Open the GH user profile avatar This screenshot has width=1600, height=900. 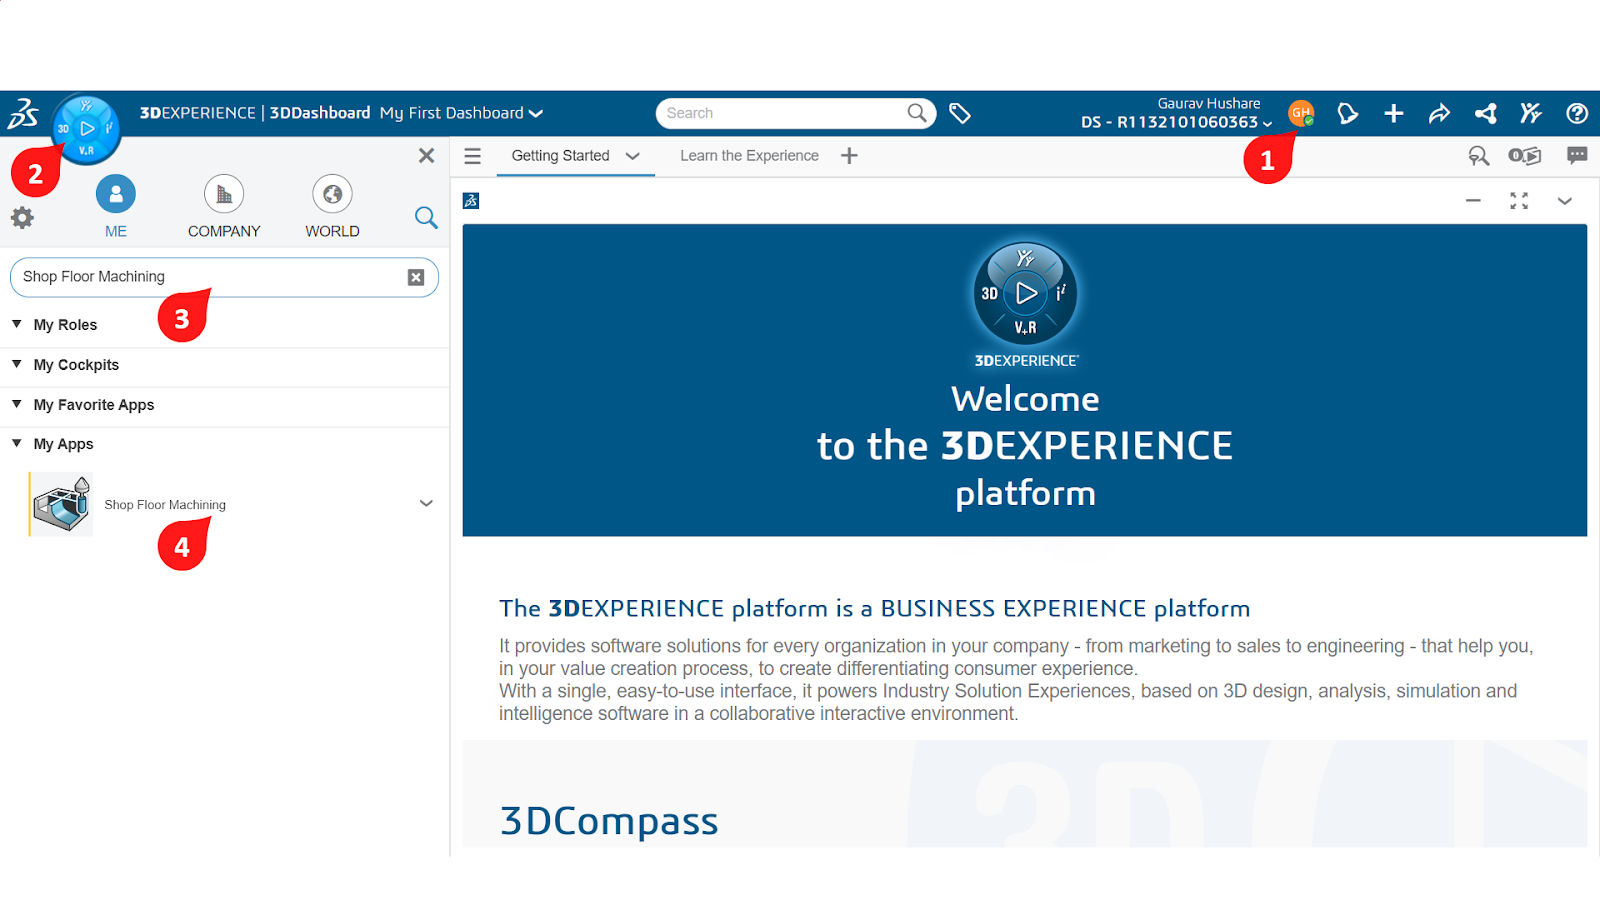pyautogui.click(x=1301, y=113)
